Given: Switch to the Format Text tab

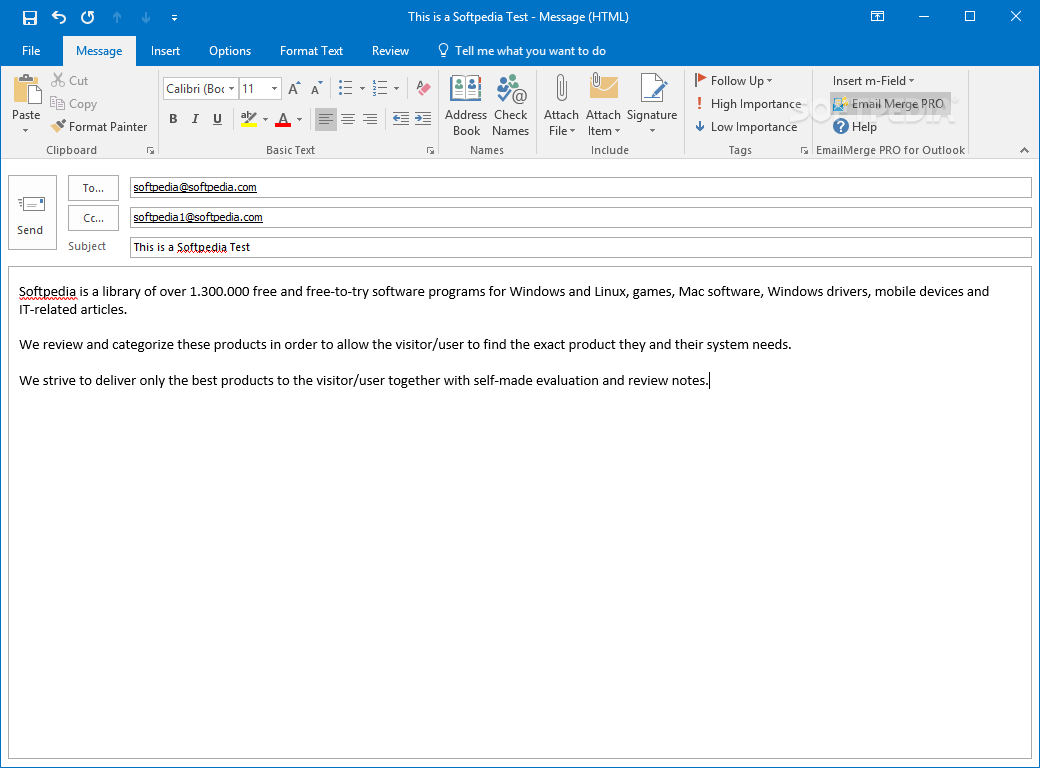Looking at the screenshot, I should pyautogui.click(x=311, y=51).
